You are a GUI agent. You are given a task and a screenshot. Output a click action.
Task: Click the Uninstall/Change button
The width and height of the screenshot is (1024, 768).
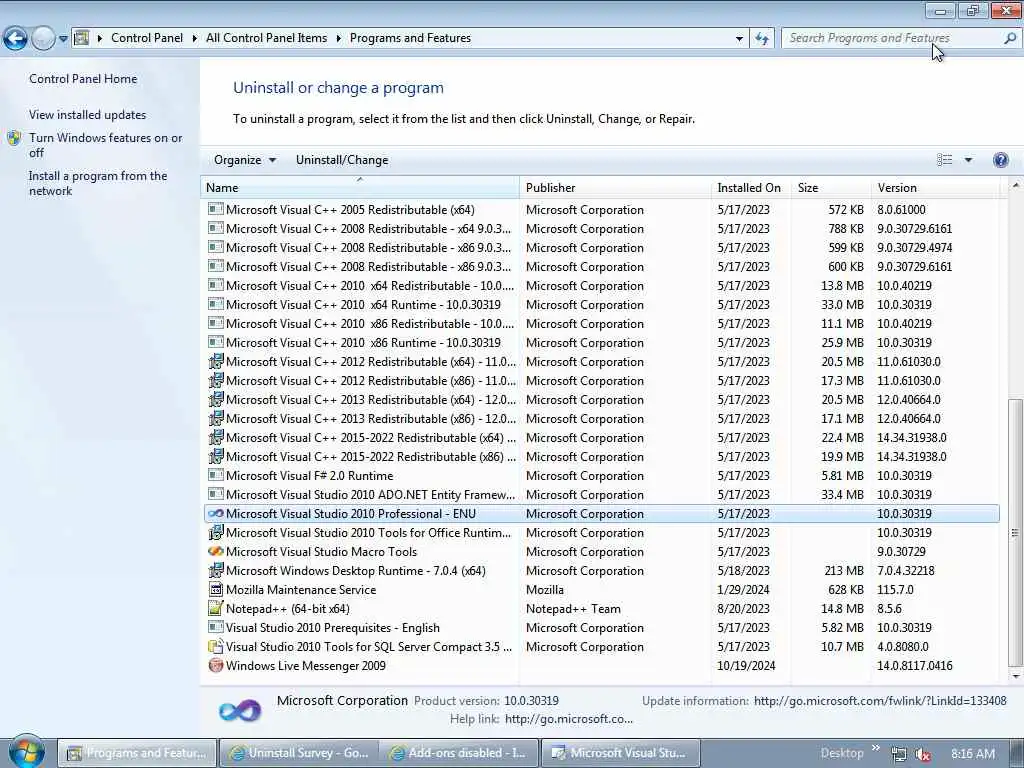click(342, 160)
